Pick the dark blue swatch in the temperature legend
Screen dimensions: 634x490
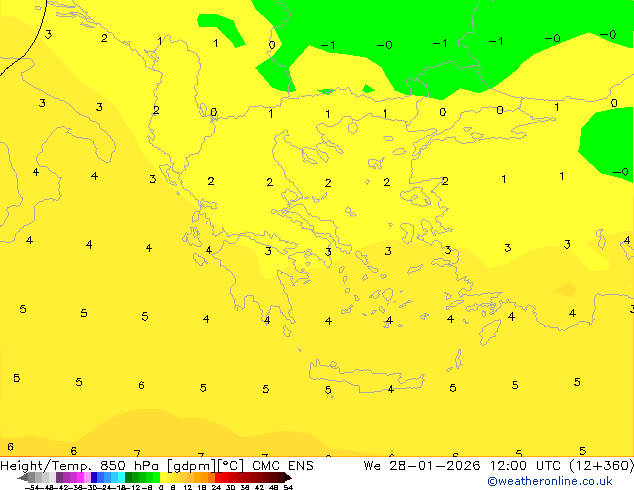click(x=94, y=478)
